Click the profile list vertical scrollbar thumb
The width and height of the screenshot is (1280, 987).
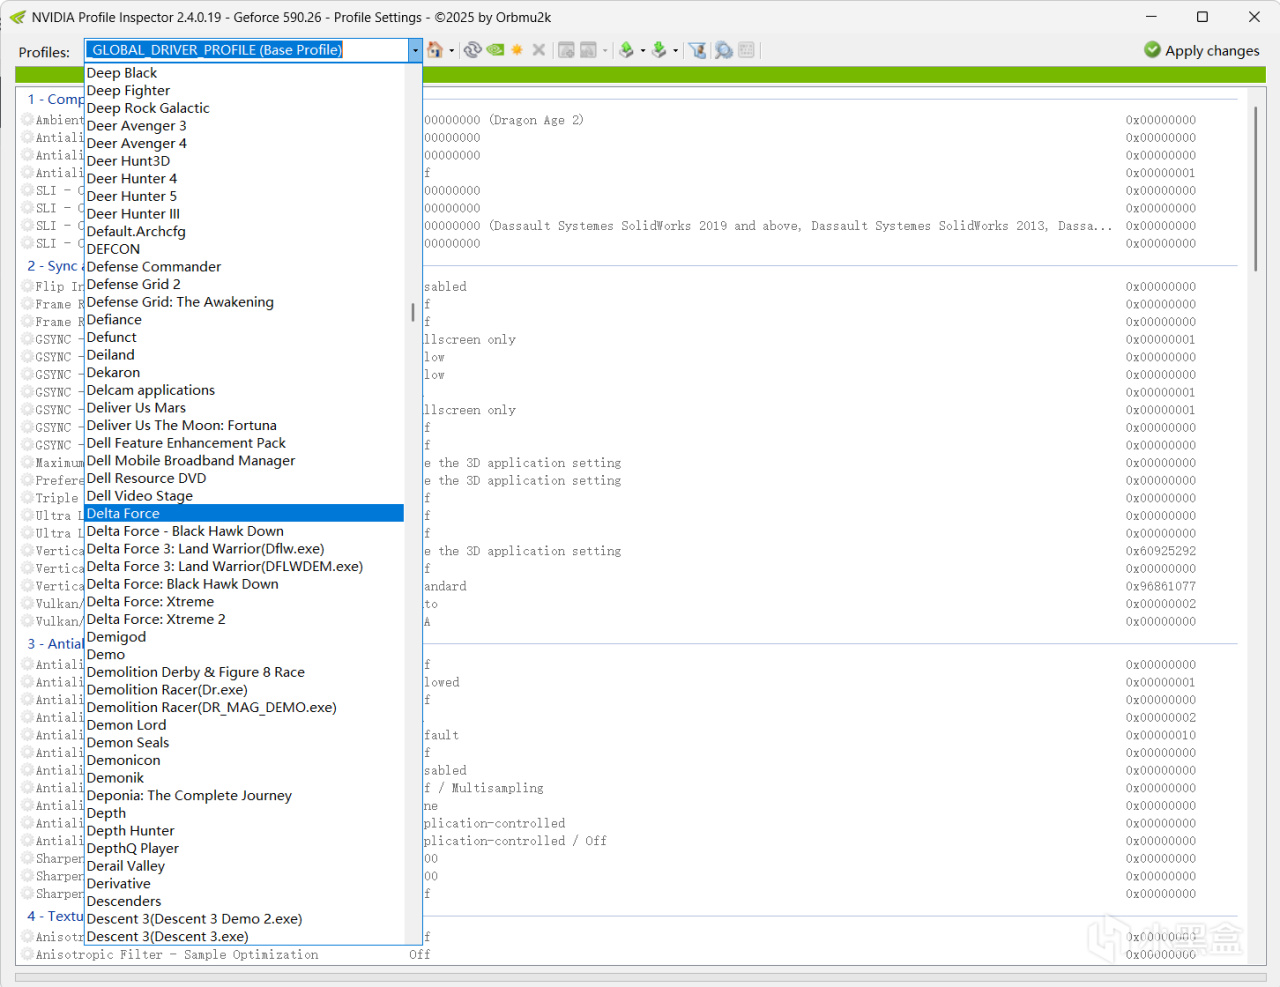tap(413, 312)
